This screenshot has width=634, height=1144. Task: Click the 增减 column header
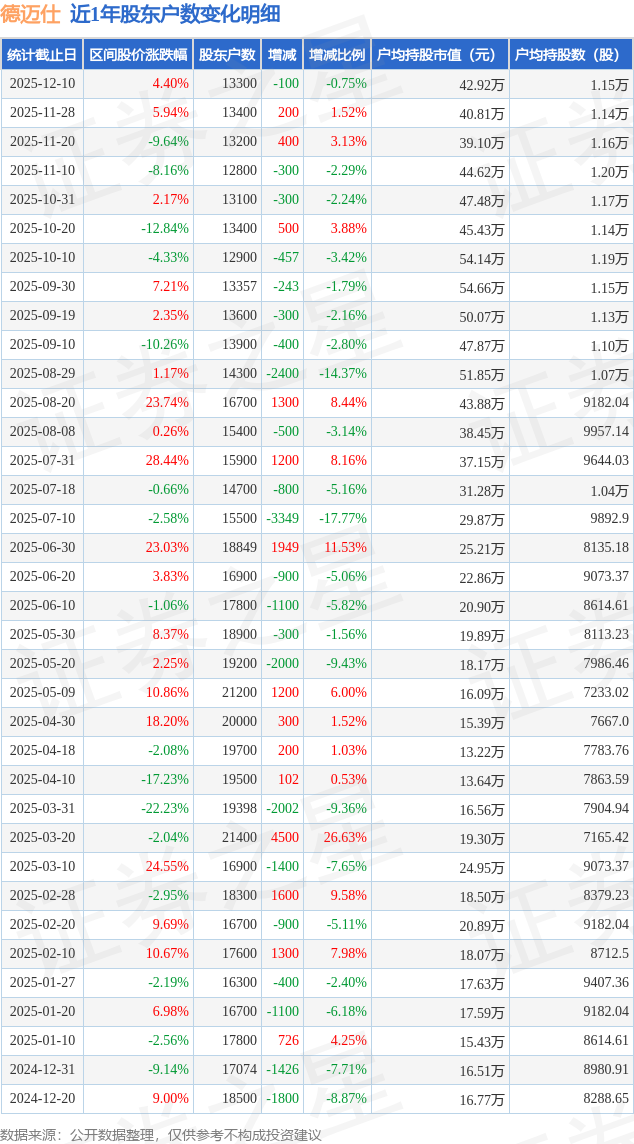pyautogui.click(x=282, y=55)
